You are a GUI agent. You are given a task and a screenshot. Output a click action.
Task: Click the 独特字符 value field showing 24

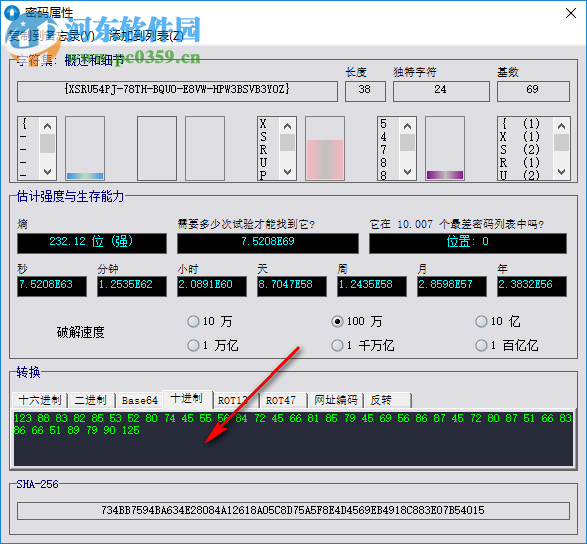coord(441,91)
